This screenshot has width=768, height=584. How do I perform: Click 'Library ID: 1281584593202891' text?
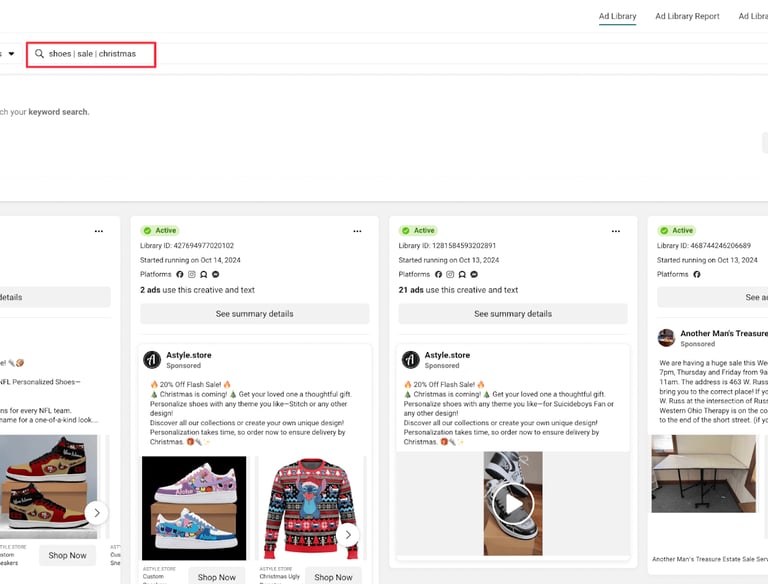(x=447, y=245)
